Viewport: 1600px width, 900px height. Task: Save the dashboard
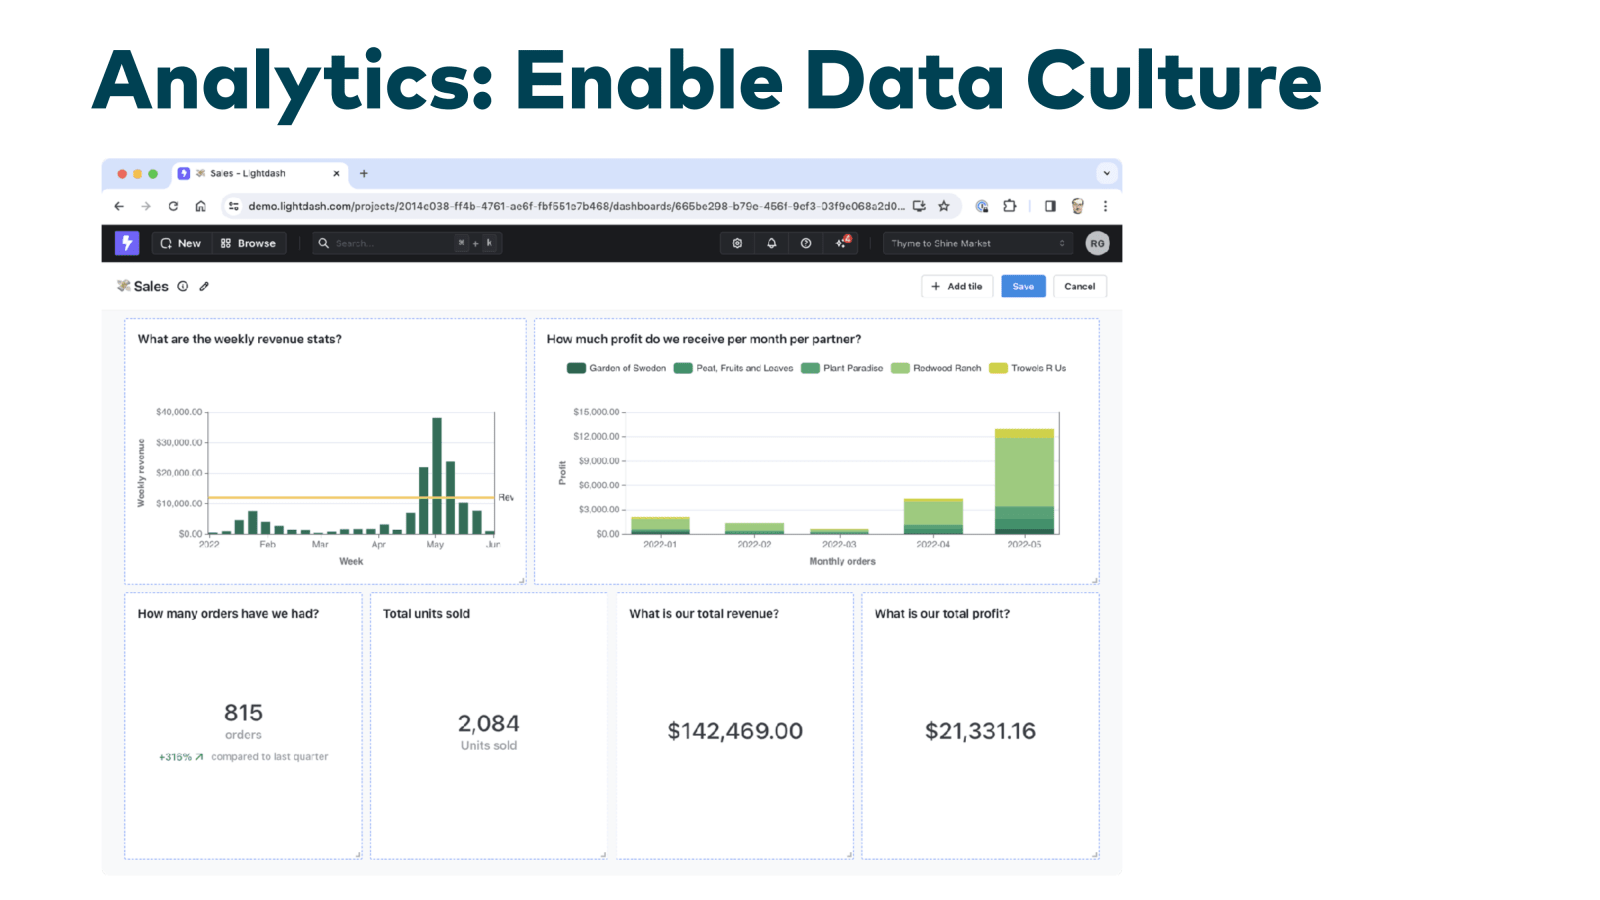pyautogui.click(x=1023, y=286)
